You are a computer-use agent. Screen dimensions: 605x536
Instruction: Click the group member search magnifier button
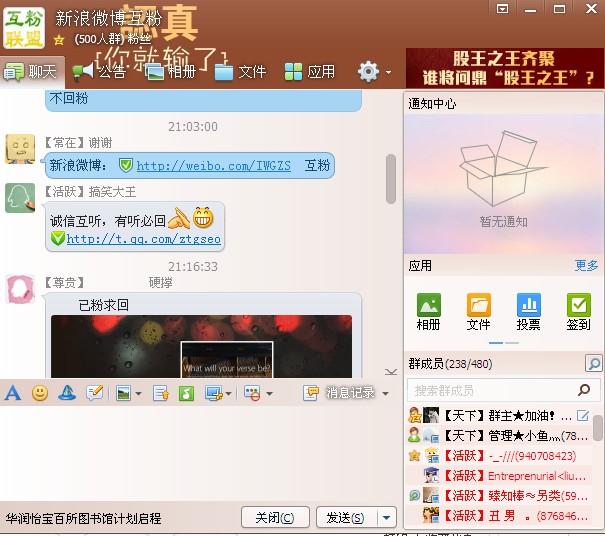[593, 363]
